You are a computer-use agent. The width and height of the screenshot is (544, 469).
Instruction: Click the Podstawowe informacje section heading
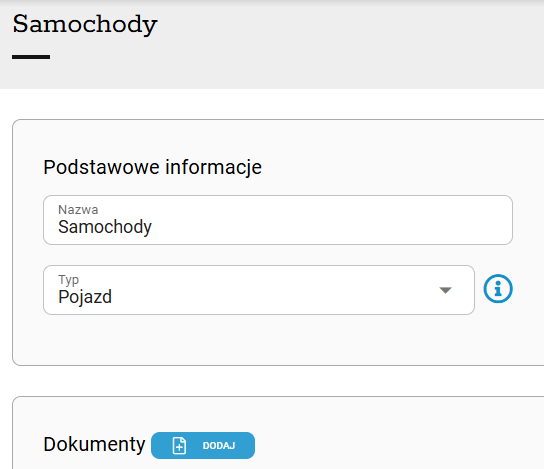152,168
